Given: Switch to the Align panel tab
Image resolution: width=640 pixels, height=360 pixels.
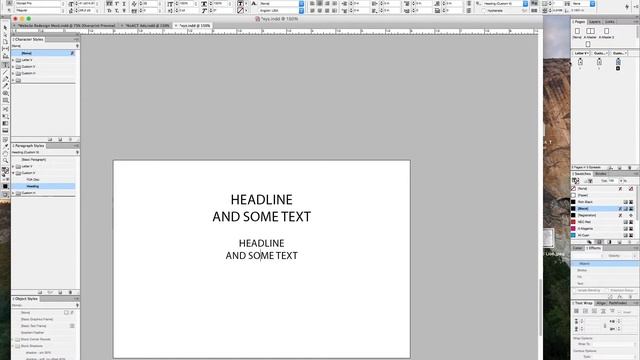Looking at the screenshot, I should coord(601,303).
